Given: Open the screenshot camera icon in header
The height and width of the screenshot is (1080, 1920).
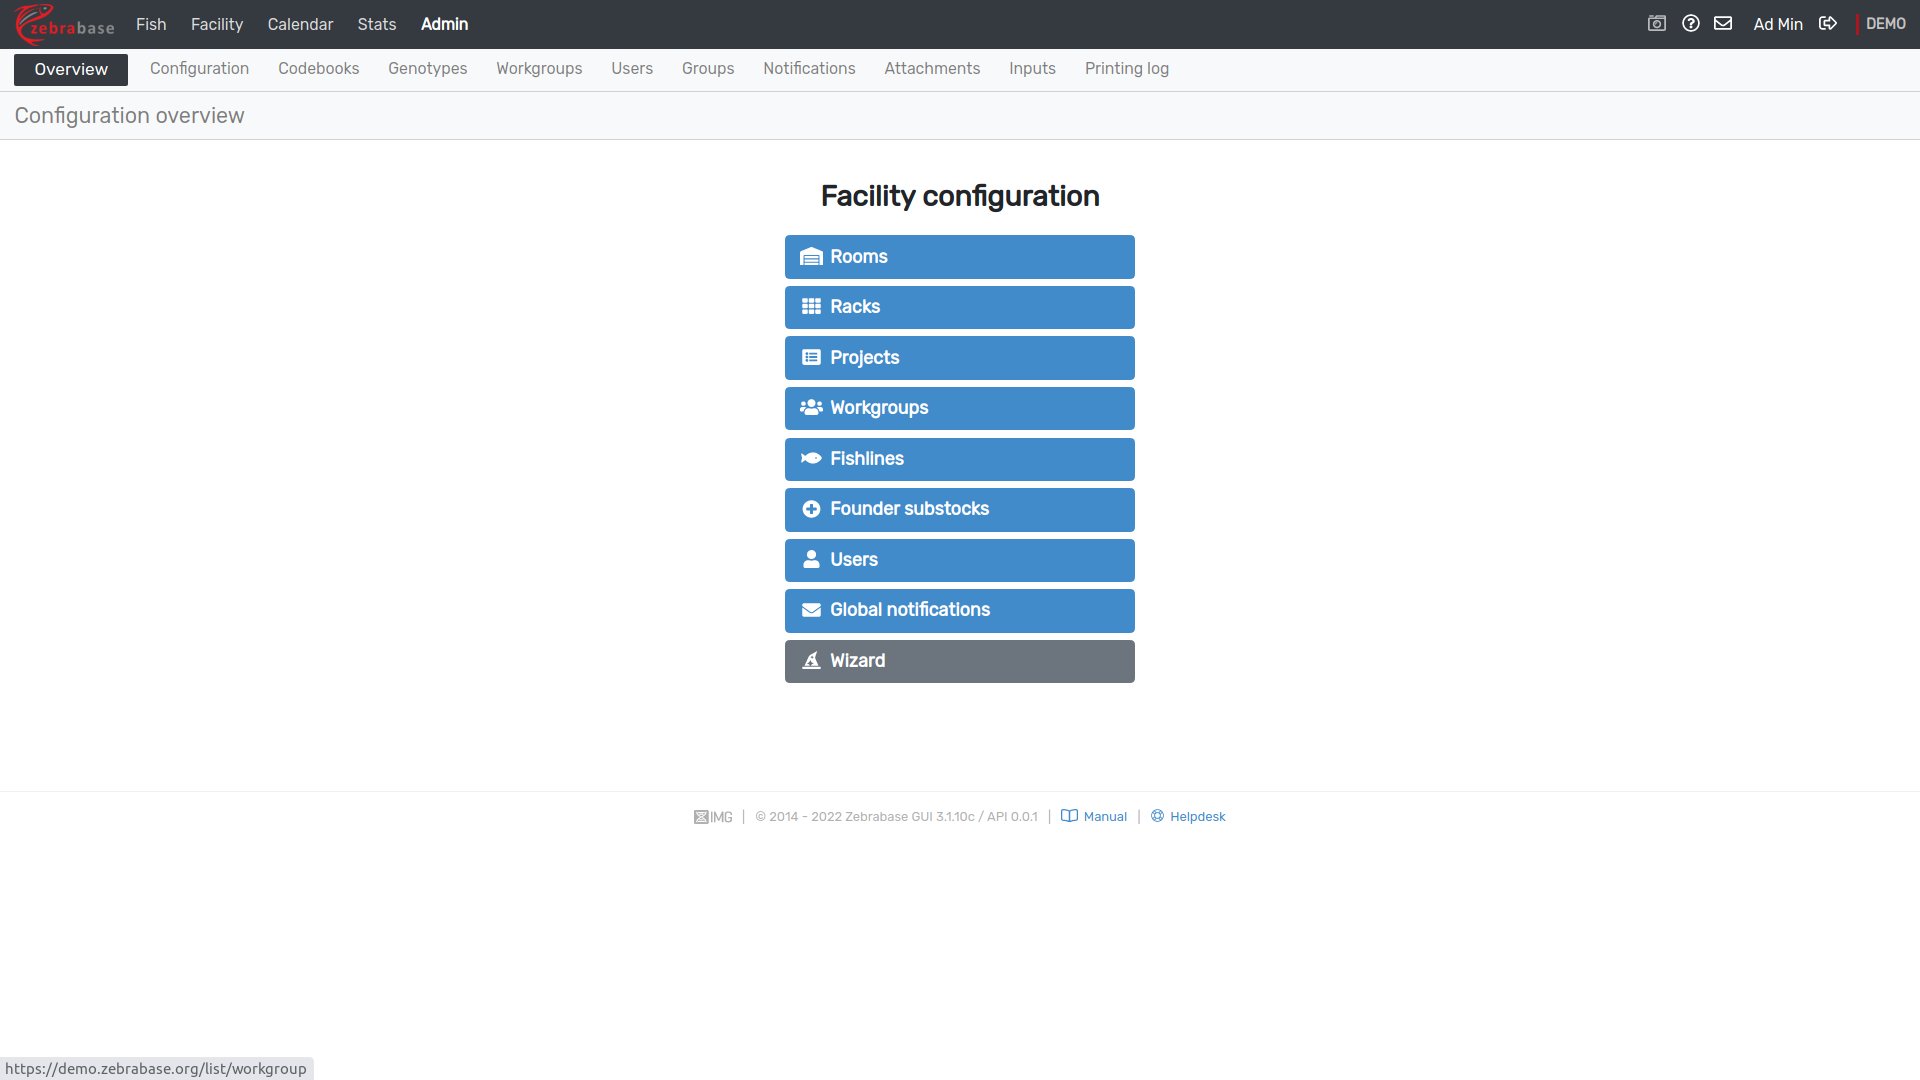Looking at the screenshot, I should pyautogui.click(x=1657, y=24).
